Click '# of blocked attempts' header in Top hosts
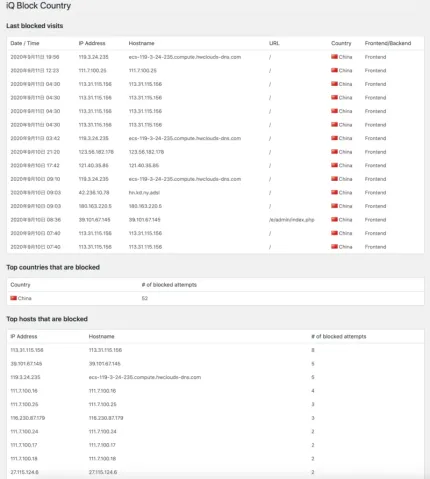Image resolution: width=430 pixels, height=479 pixels. [339, 336]
